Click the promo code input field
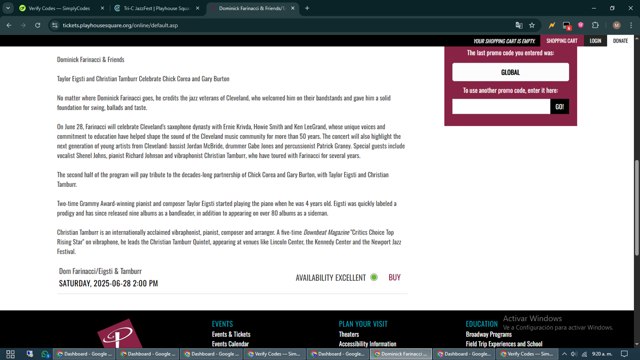This screenshot has height=360, width=640. coord(501,107)
